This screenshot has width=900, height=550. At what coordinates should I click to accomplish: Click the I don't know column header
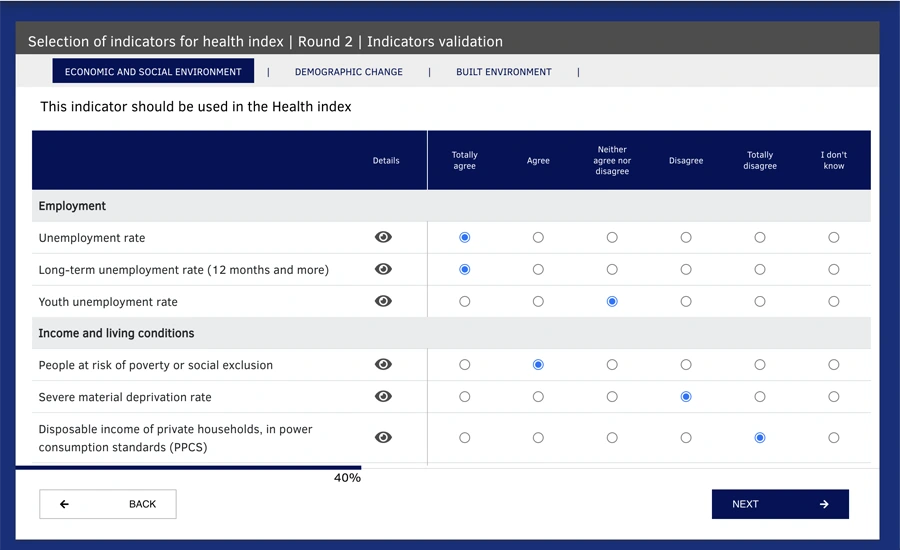tap(833, 160)
